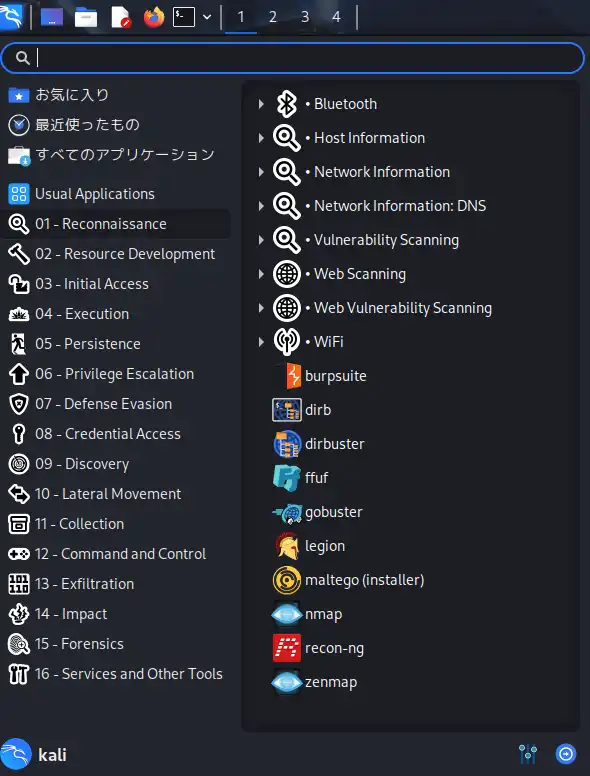The height and width of the screenshot is (776, 590).
Task: Switch to workspace 3
Action: coord(304,17)
